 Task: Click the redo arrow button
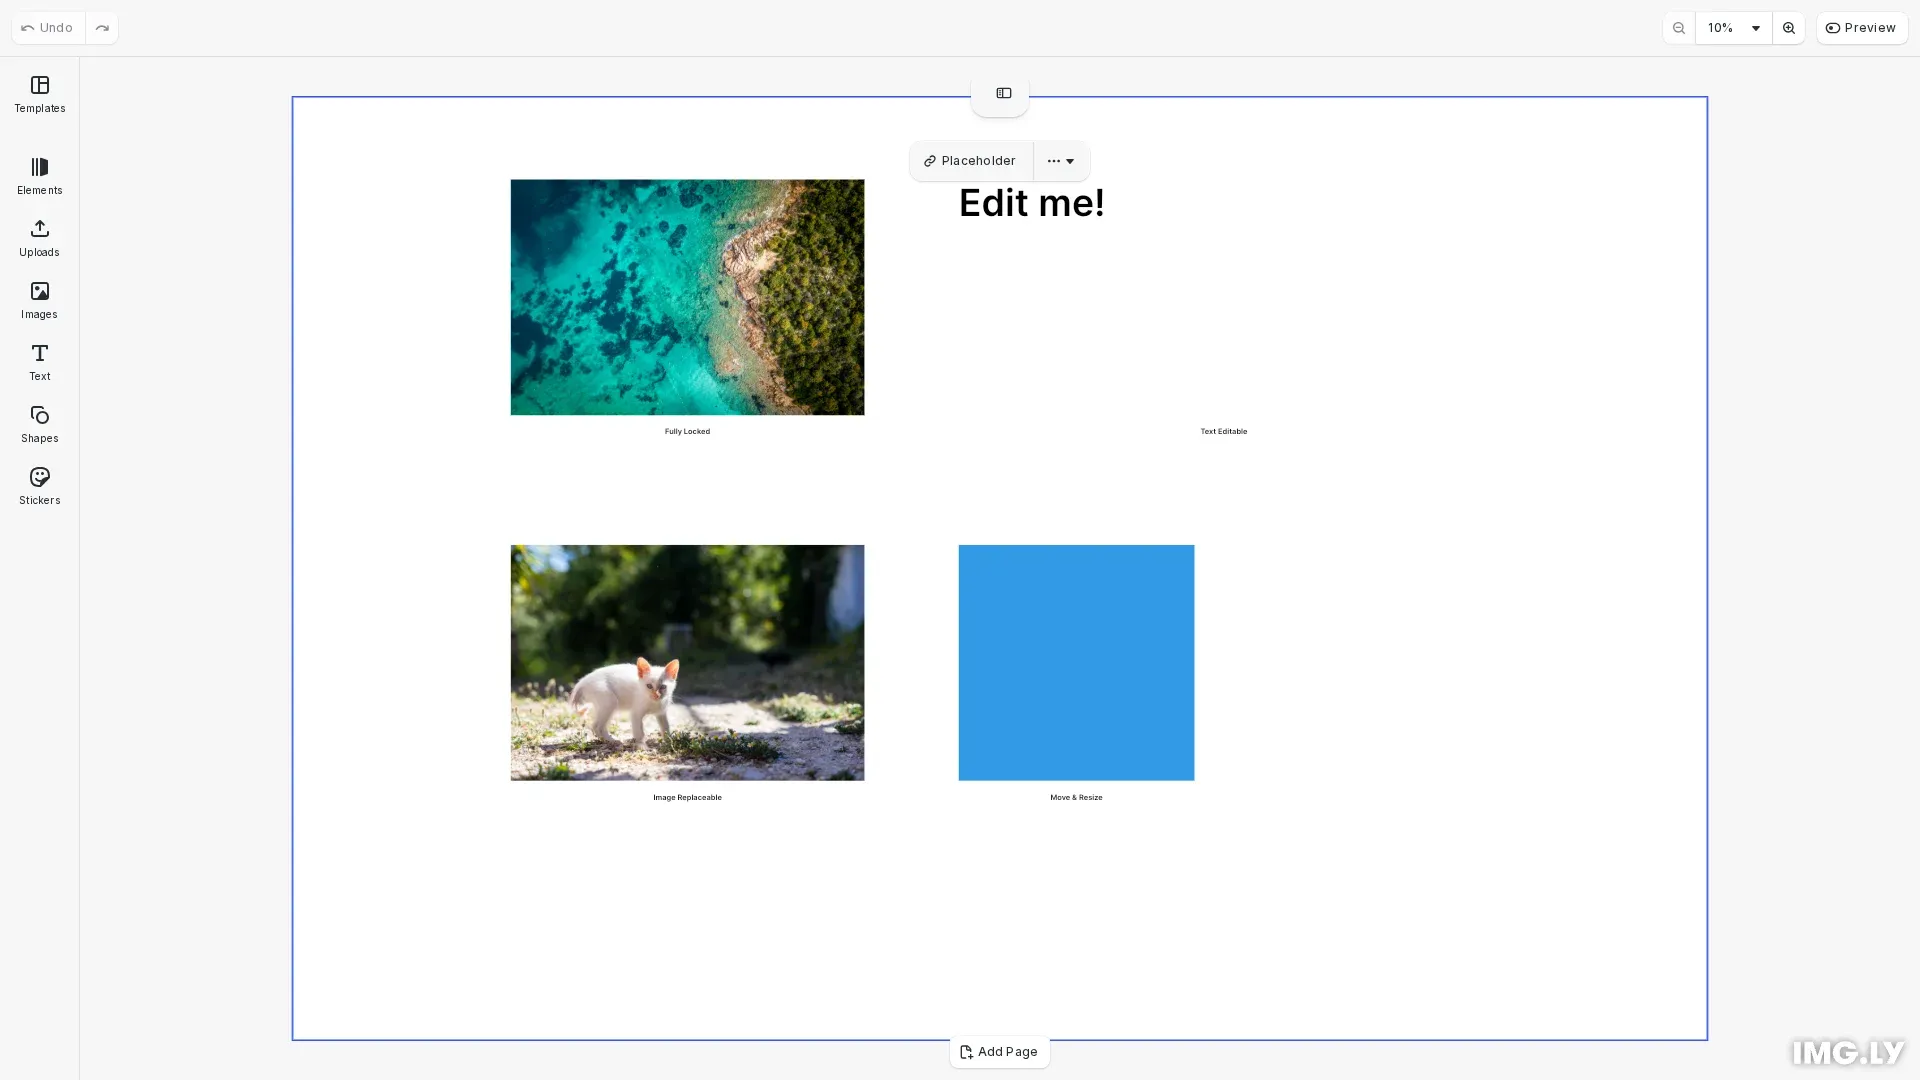tap(102, 28)
